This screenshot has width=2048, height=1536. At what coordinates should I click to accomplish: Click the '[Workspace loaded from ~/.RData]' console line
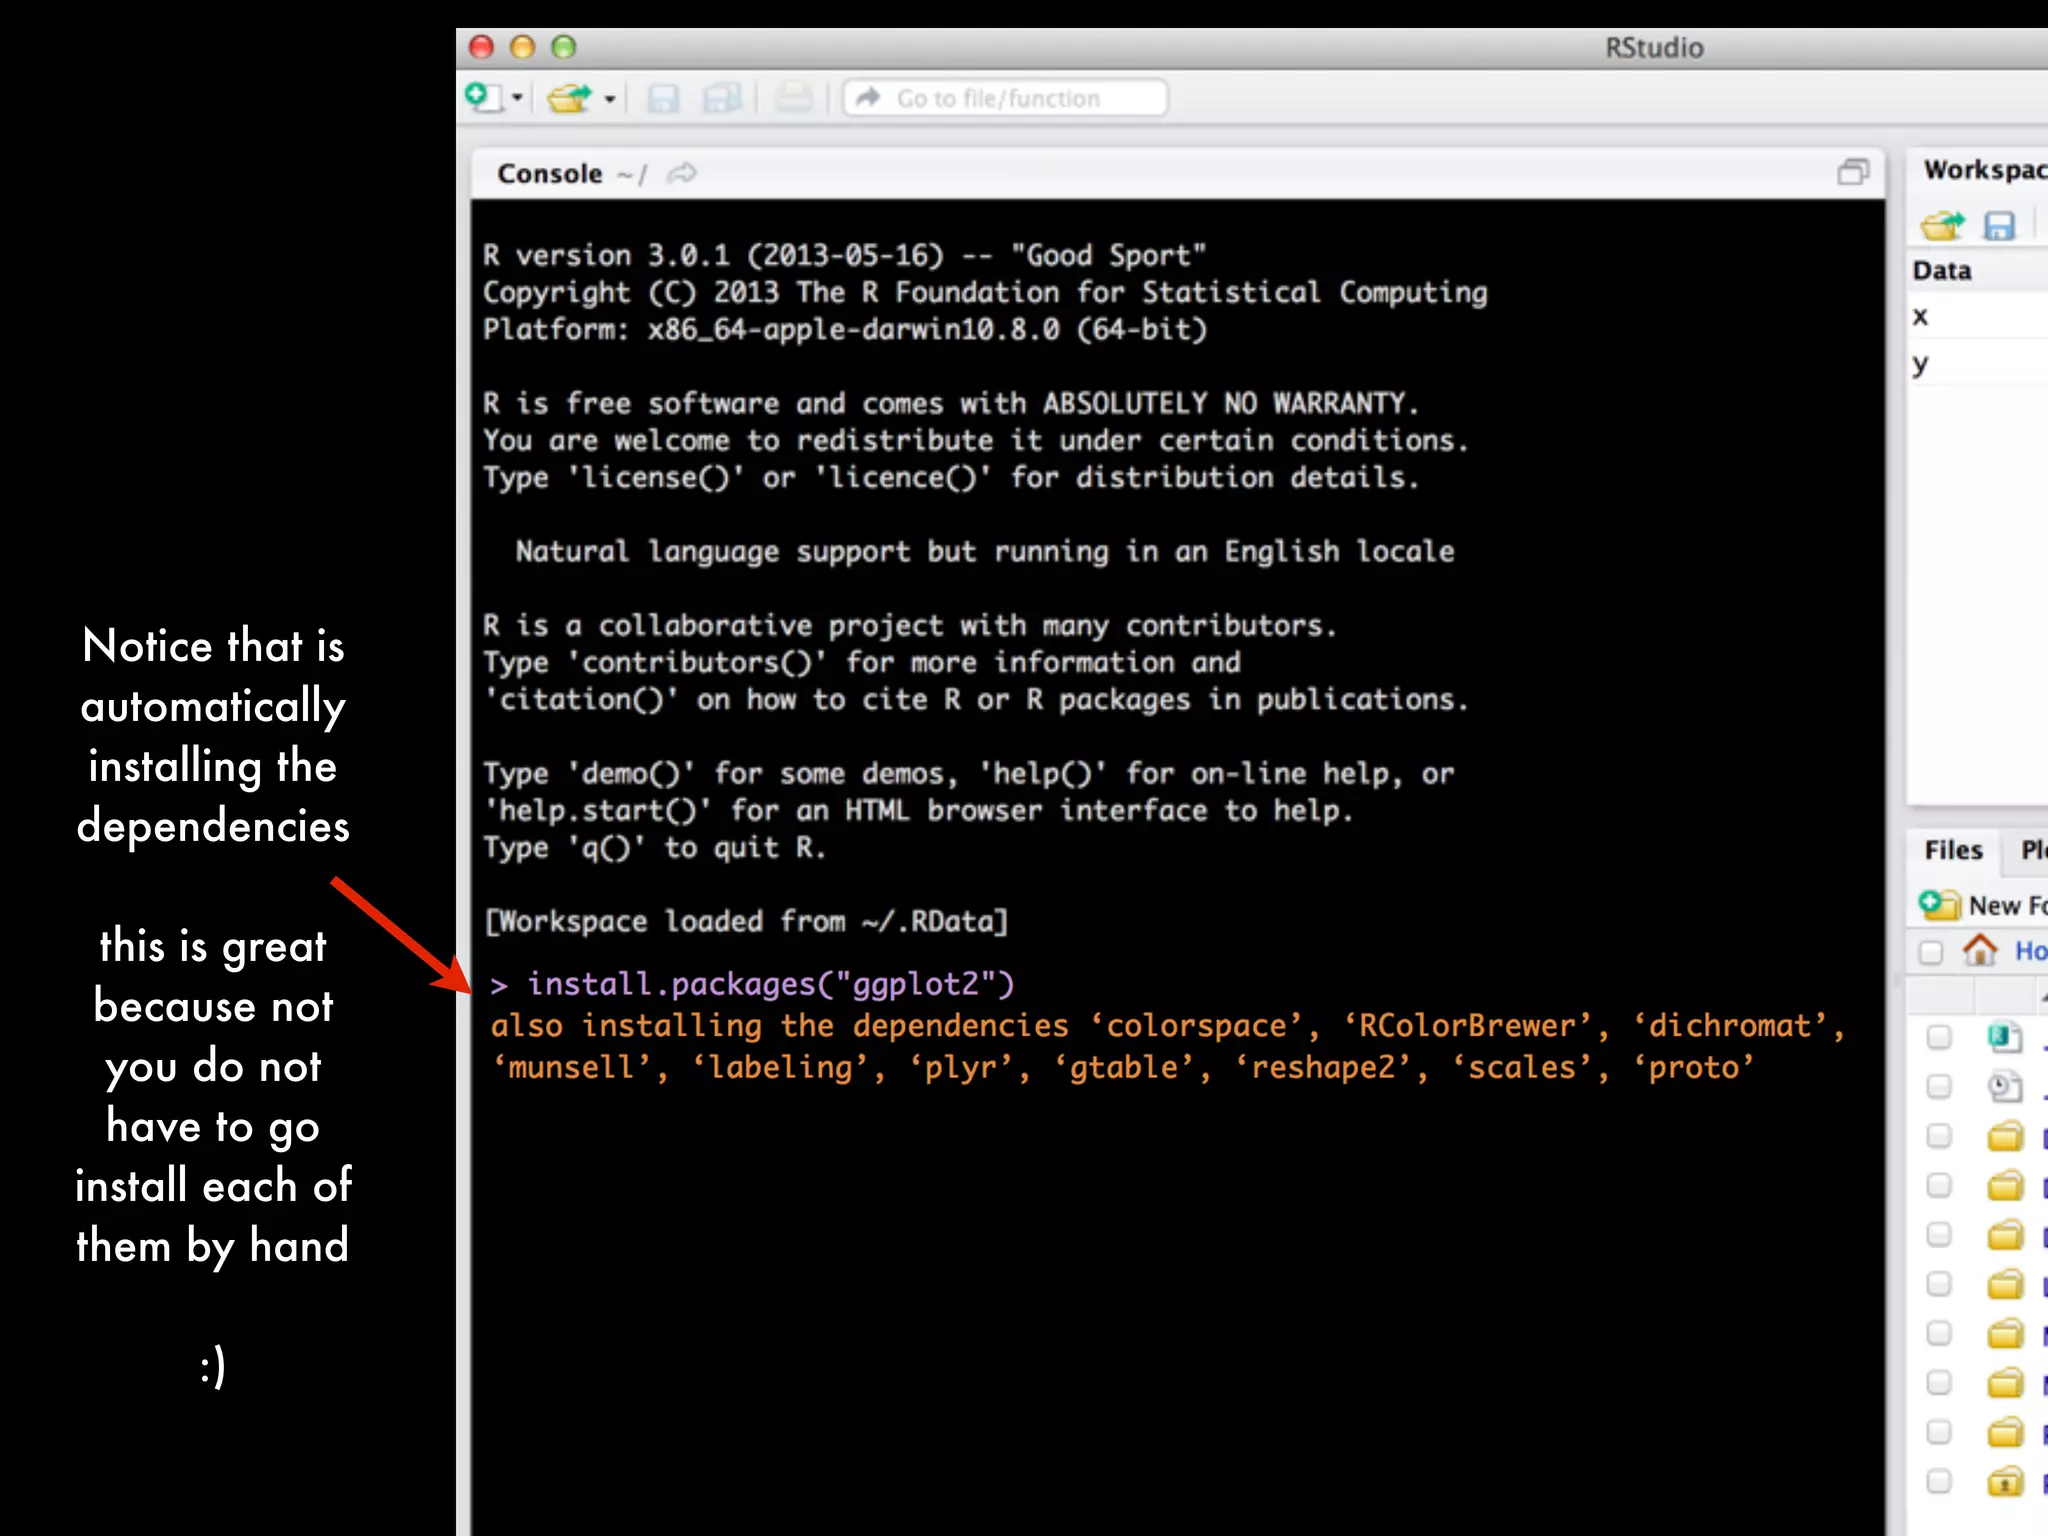[746, 921]
